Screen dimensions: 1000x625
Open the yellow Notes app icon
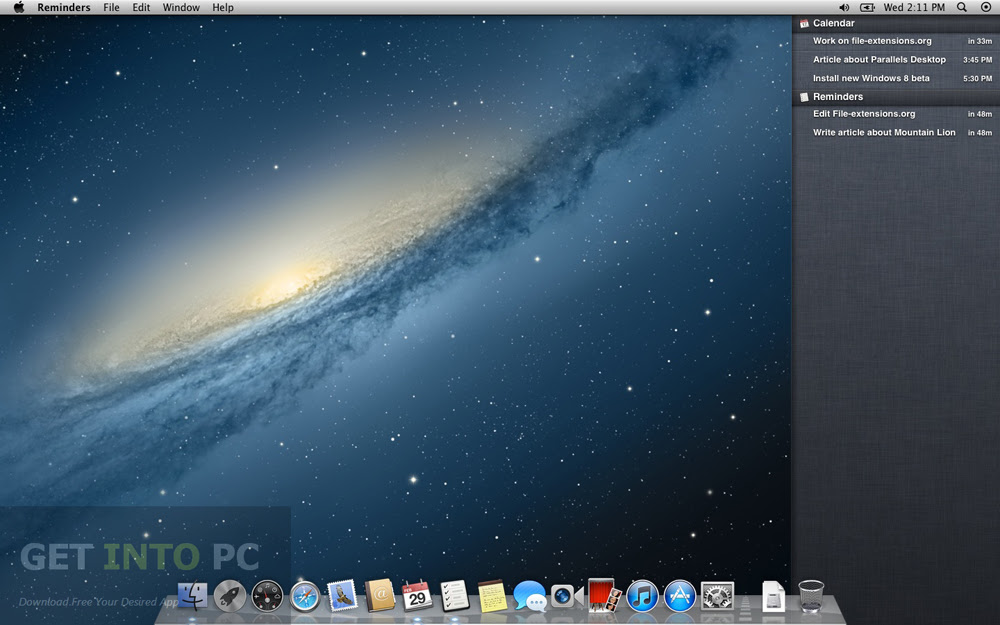(492, 596)
